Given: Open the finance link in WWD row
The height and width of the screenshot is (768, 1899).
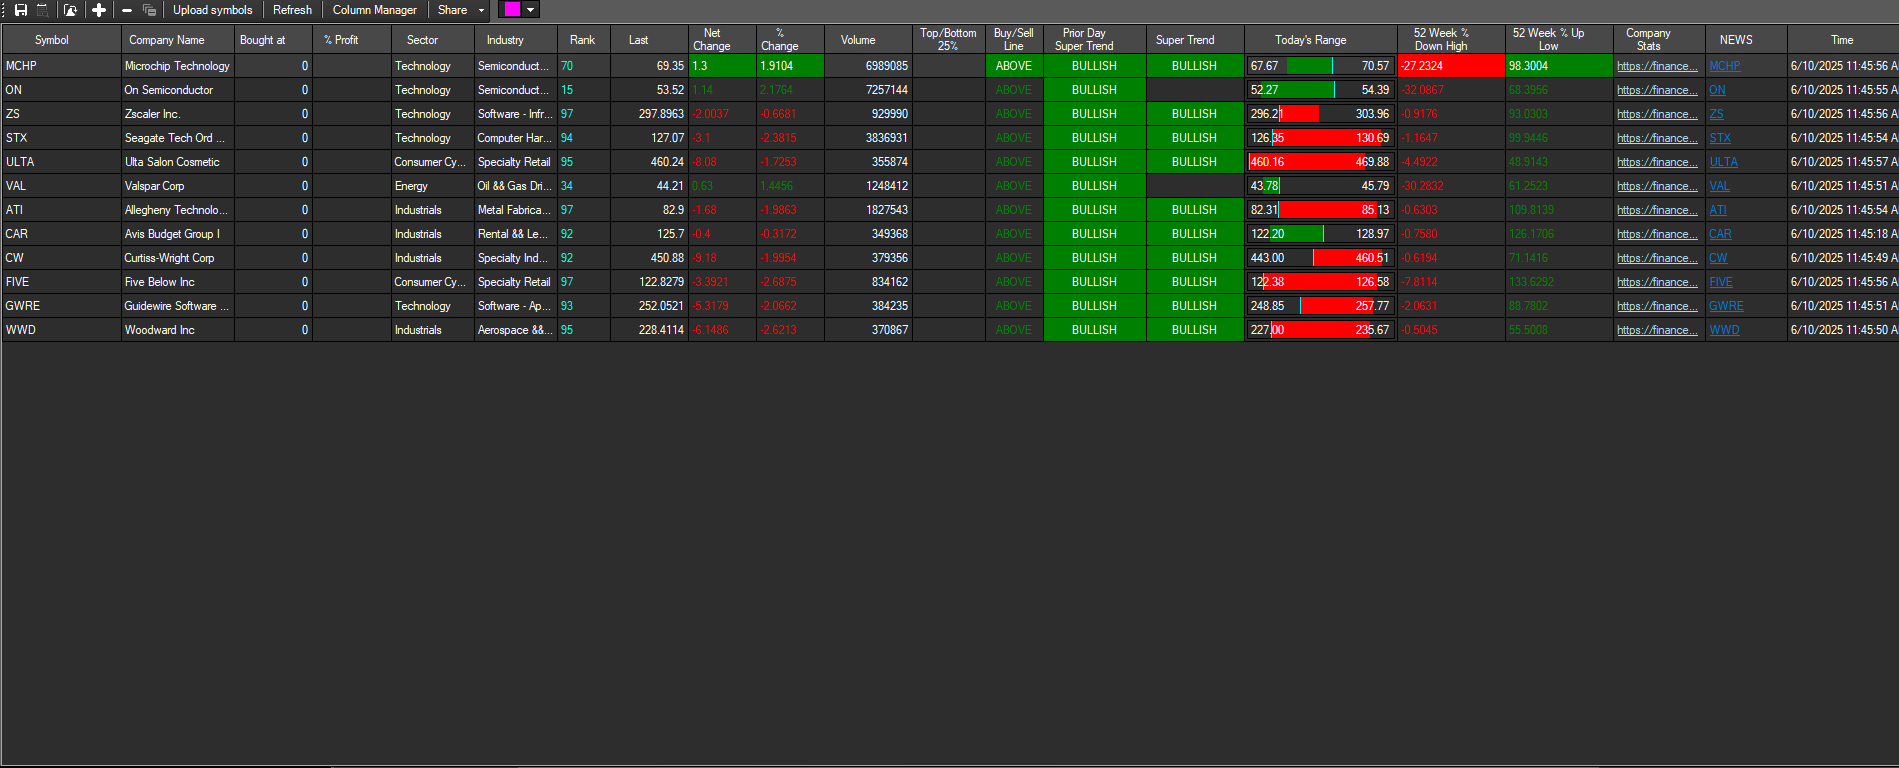Looking at the screenshot, I should 1657,330.
